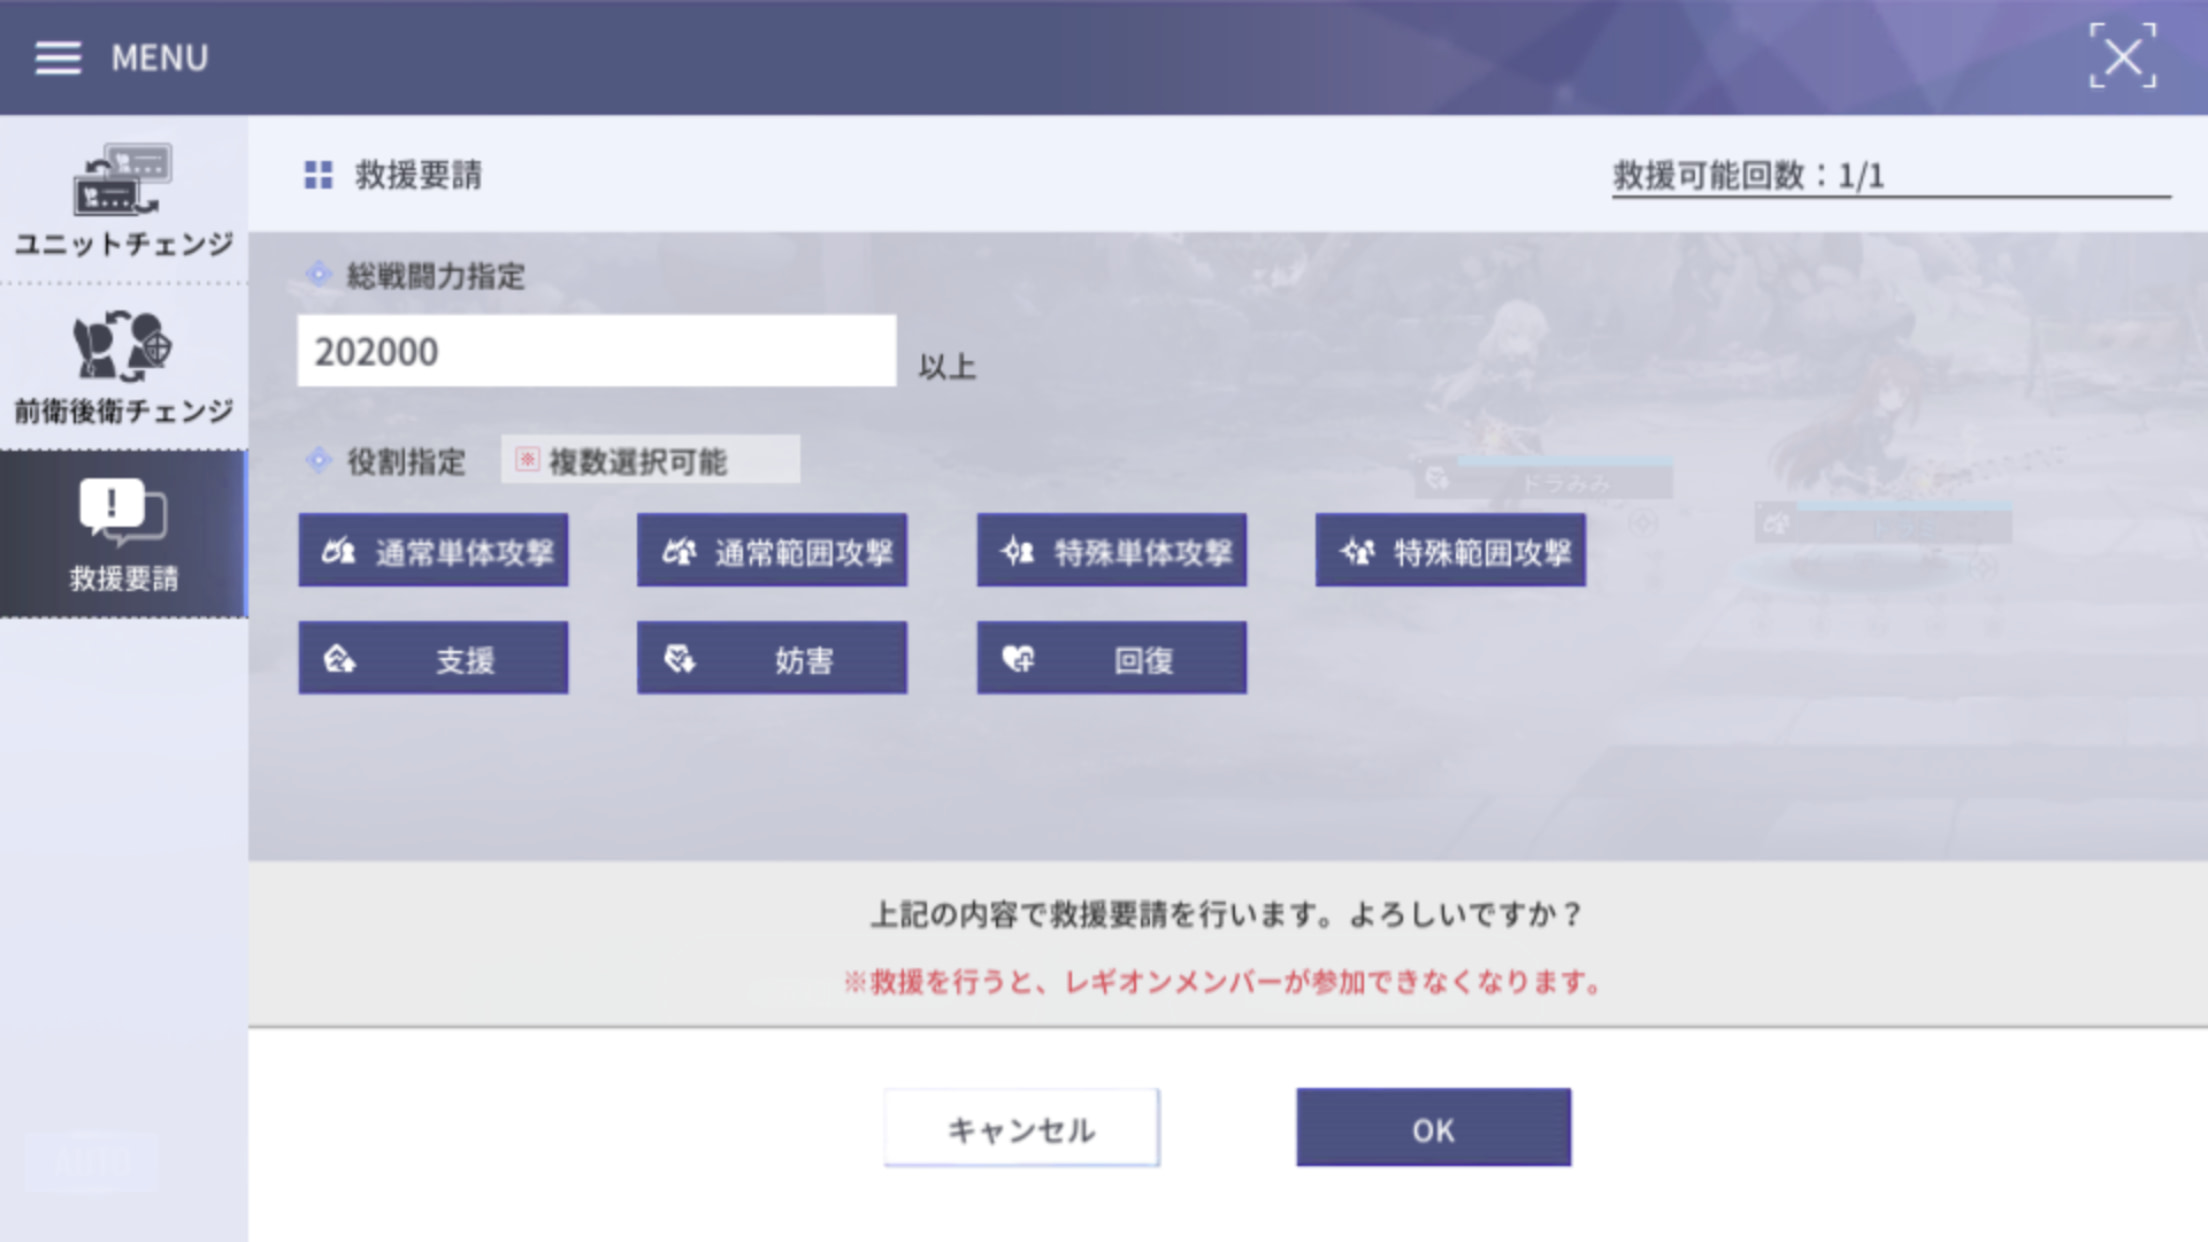
Task: Click the 役割指定 section label
Action: (x=406, y=462)
